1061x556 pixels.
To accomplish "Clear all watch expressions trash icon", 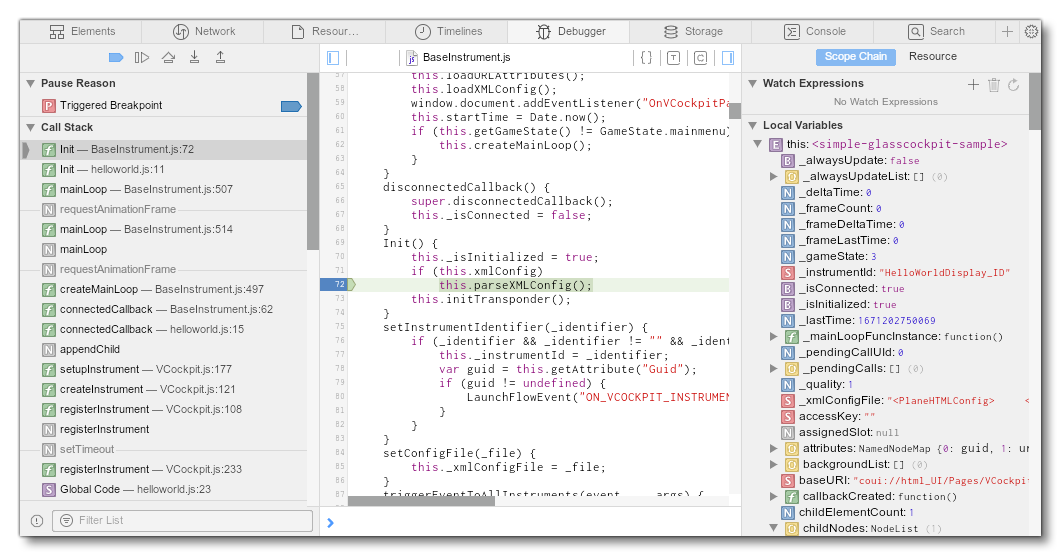I will point(993,85).
